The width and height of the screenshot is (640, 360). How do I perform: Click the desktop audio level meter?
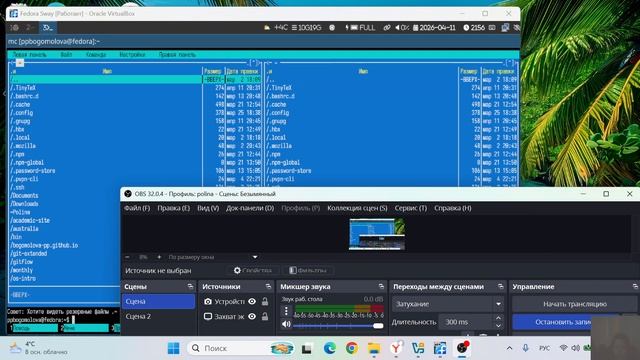click(339, 309)
